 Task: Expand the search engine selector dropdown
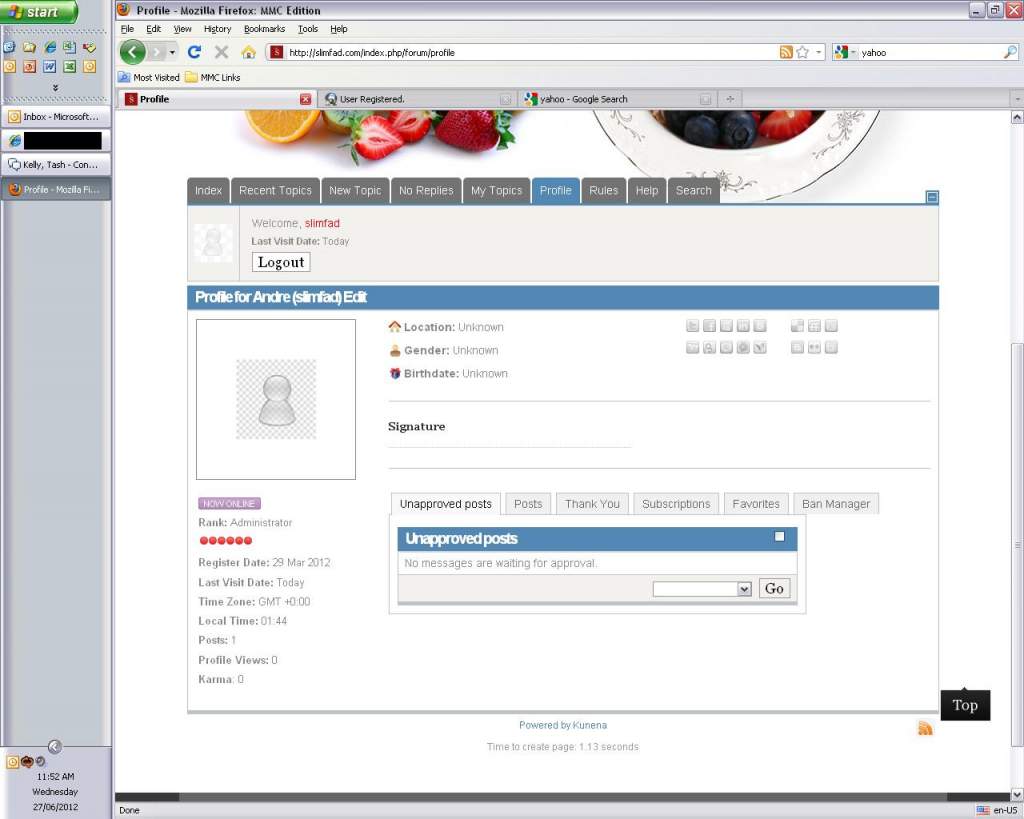[x=845, y=52]
